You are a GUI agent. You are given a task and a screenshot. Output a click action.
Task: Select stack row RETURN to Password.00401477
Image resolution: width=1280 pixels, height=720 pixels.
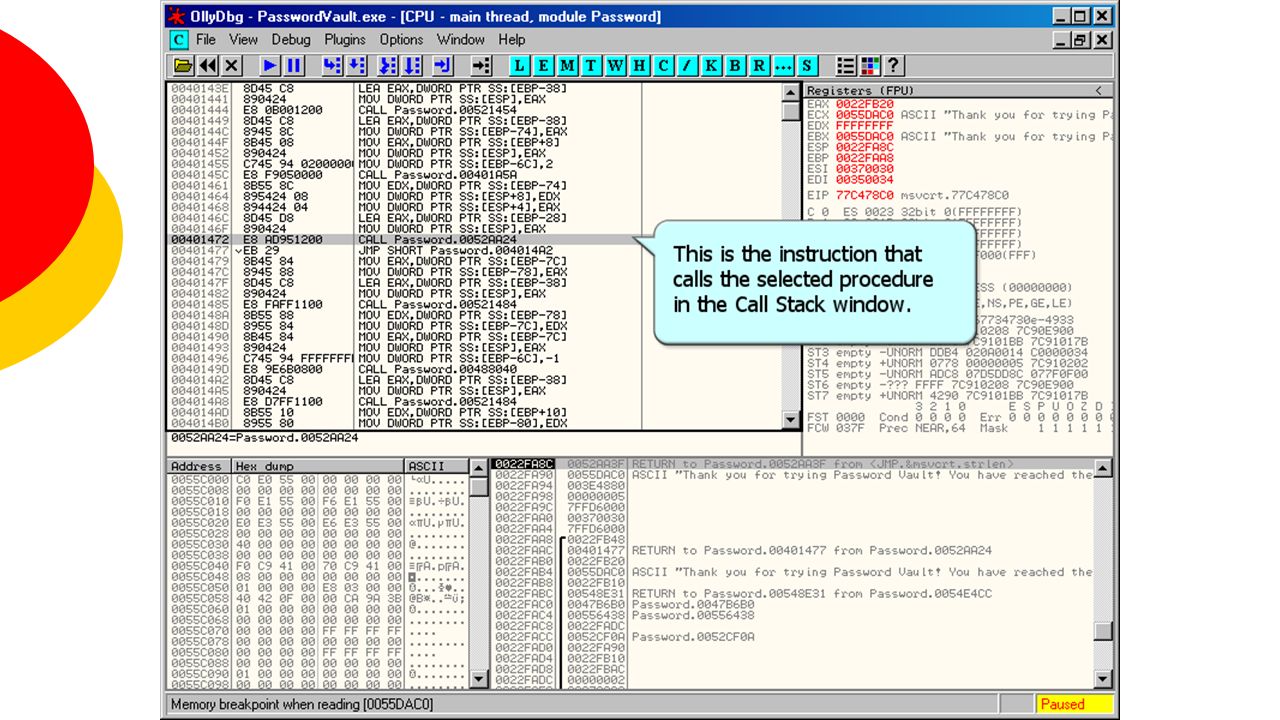793,550
